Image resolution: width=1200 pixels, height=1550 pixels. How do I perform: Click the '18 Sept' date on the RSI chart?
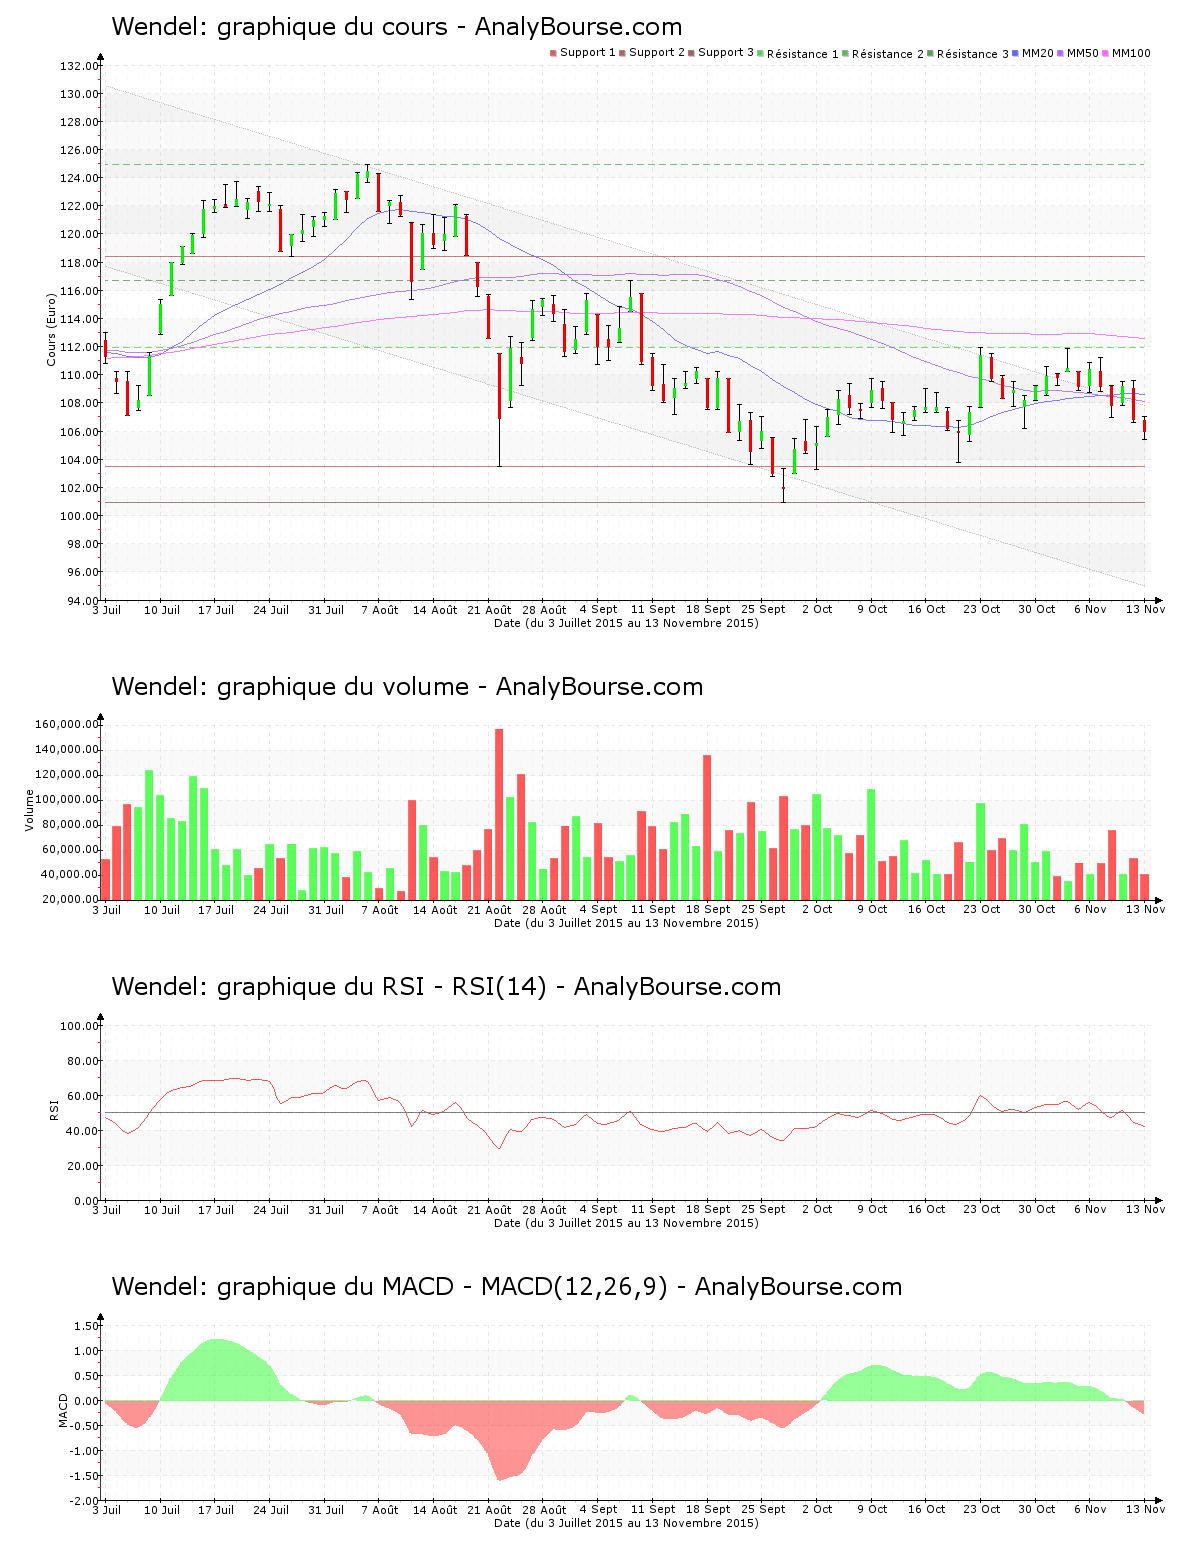(x=708, y=1209)
